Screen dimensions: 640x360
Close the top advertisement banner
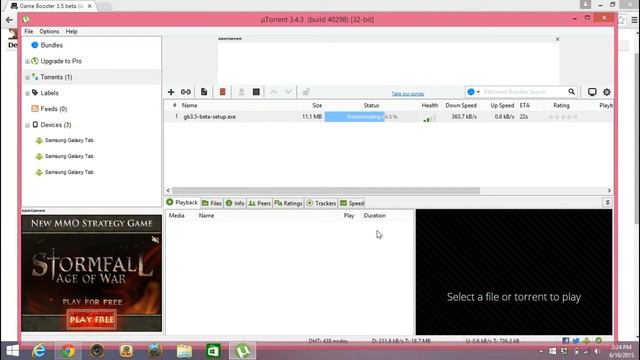[x=558, y=39]
